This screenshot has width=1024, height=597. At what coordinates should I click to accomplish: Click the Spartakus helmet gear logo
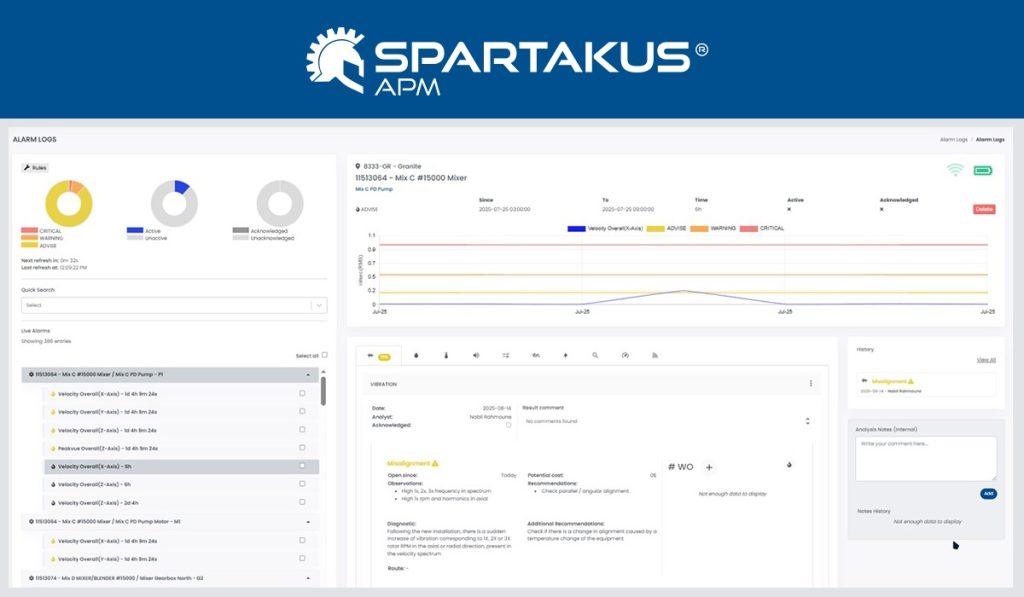click(x=336, y=60)
